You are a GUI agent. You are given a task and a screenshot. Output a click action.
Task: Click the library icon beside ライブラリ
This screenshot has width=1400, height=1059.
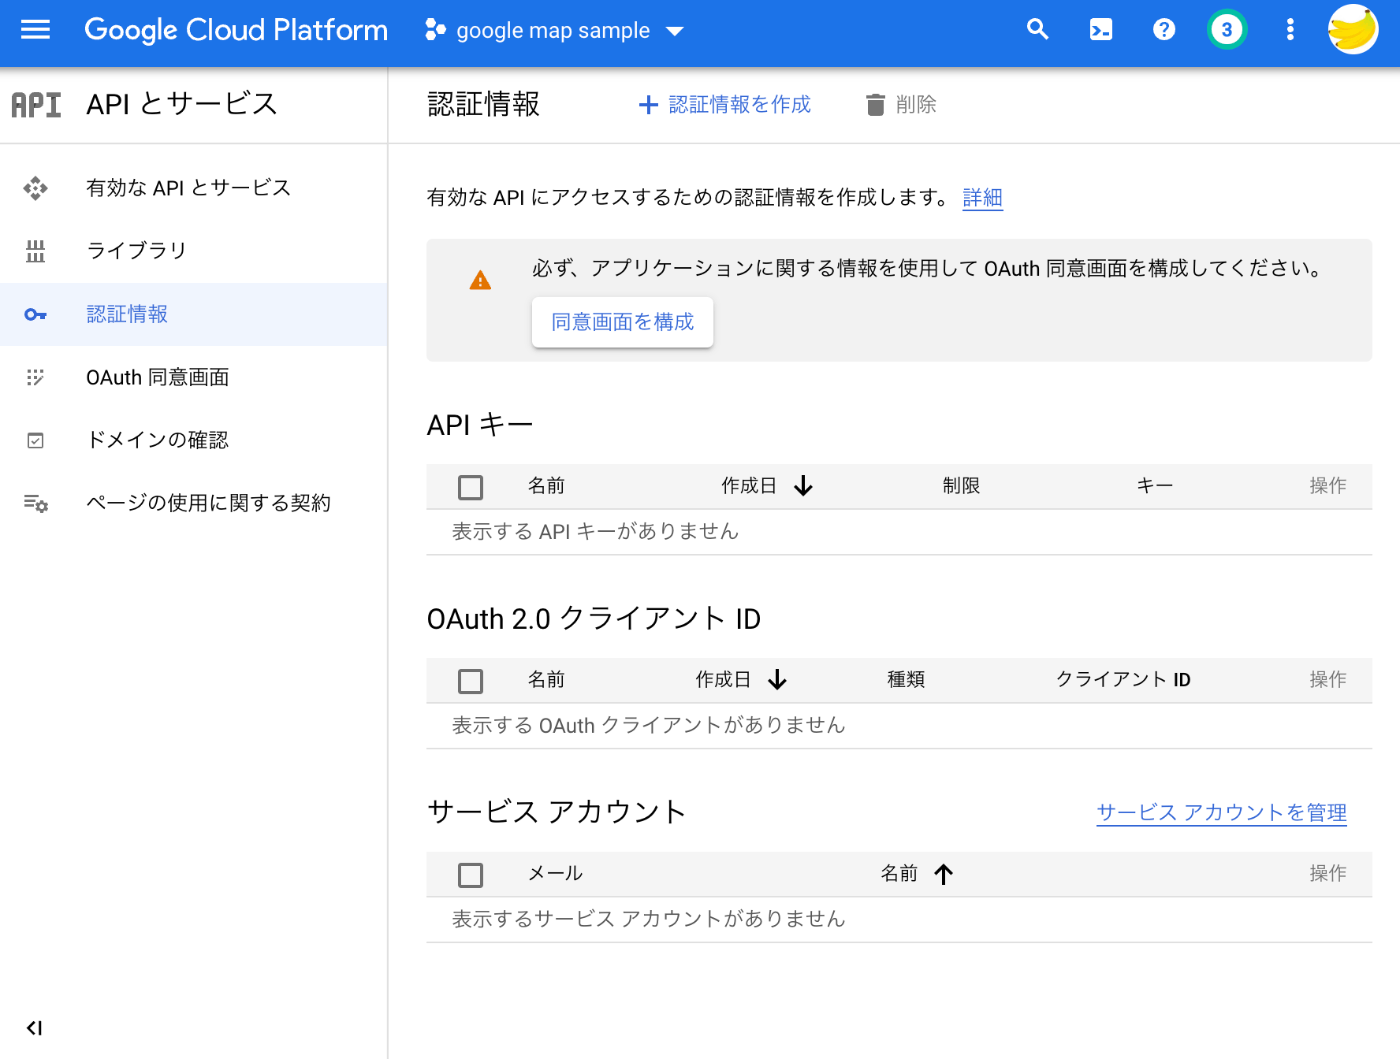pos(36,251)
